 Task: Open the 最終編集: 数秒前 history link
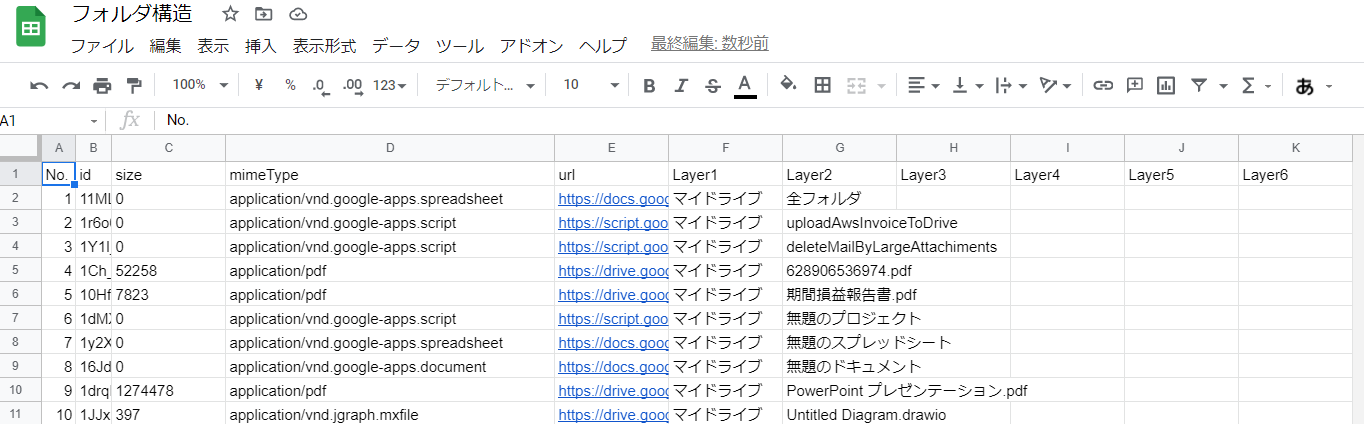[709, 44]
